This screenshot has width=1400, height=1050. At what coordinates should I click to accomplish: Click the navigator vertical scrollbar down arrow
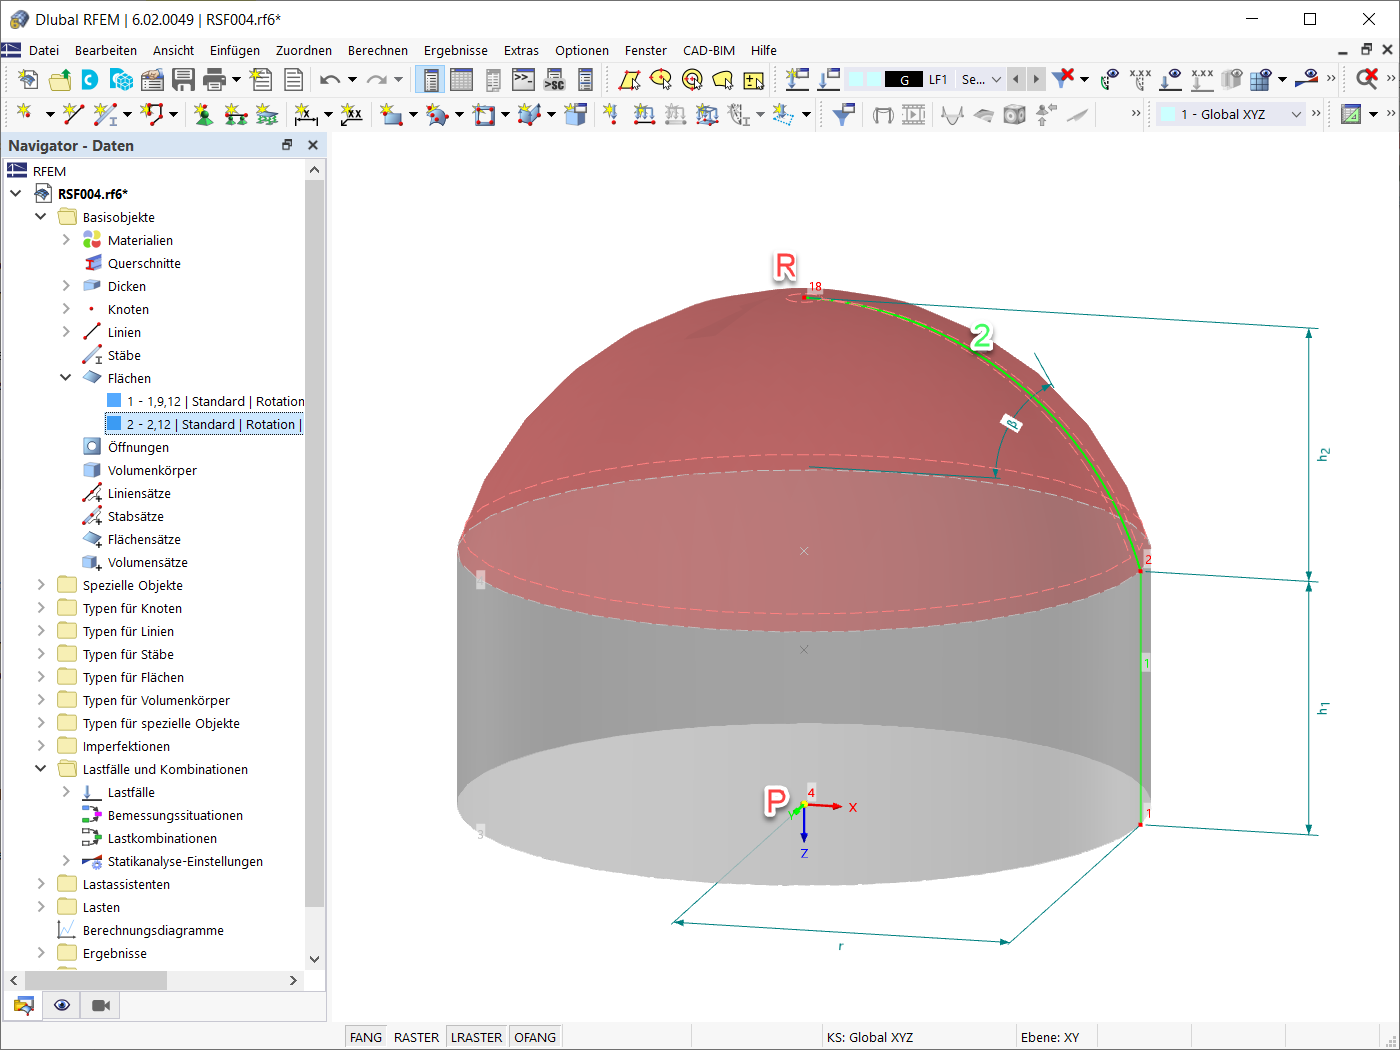tap(314, 959)
